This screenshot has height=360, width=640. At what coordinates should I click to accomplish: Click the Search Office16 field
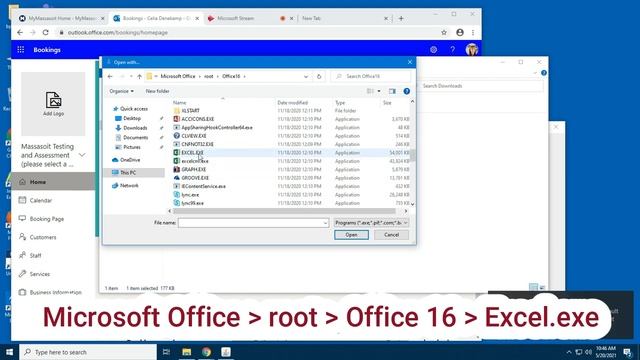371,76
